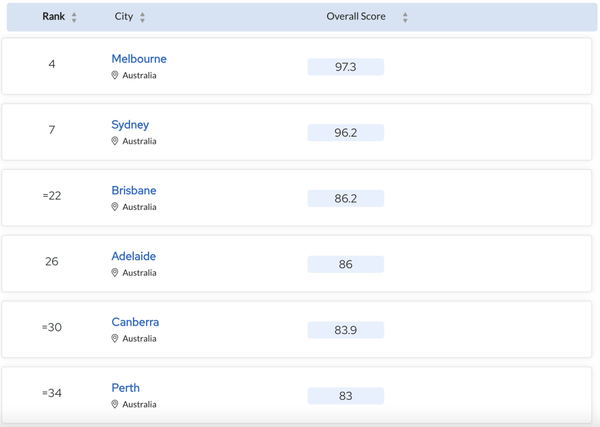Click the location pin icon under Canberra
600x427 pixels.
coord(115,339)
